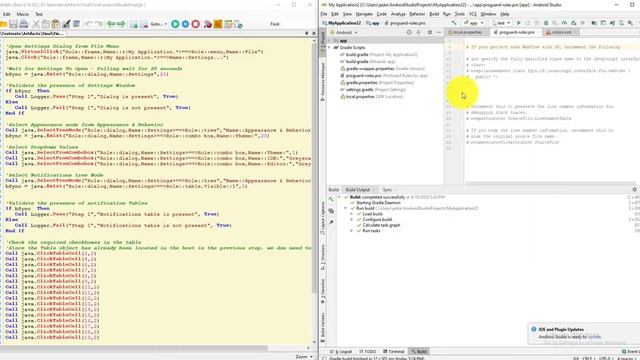640x360 pixels.
Task: Collapse the 'Build: completed successfully' node
Action: 340,197
